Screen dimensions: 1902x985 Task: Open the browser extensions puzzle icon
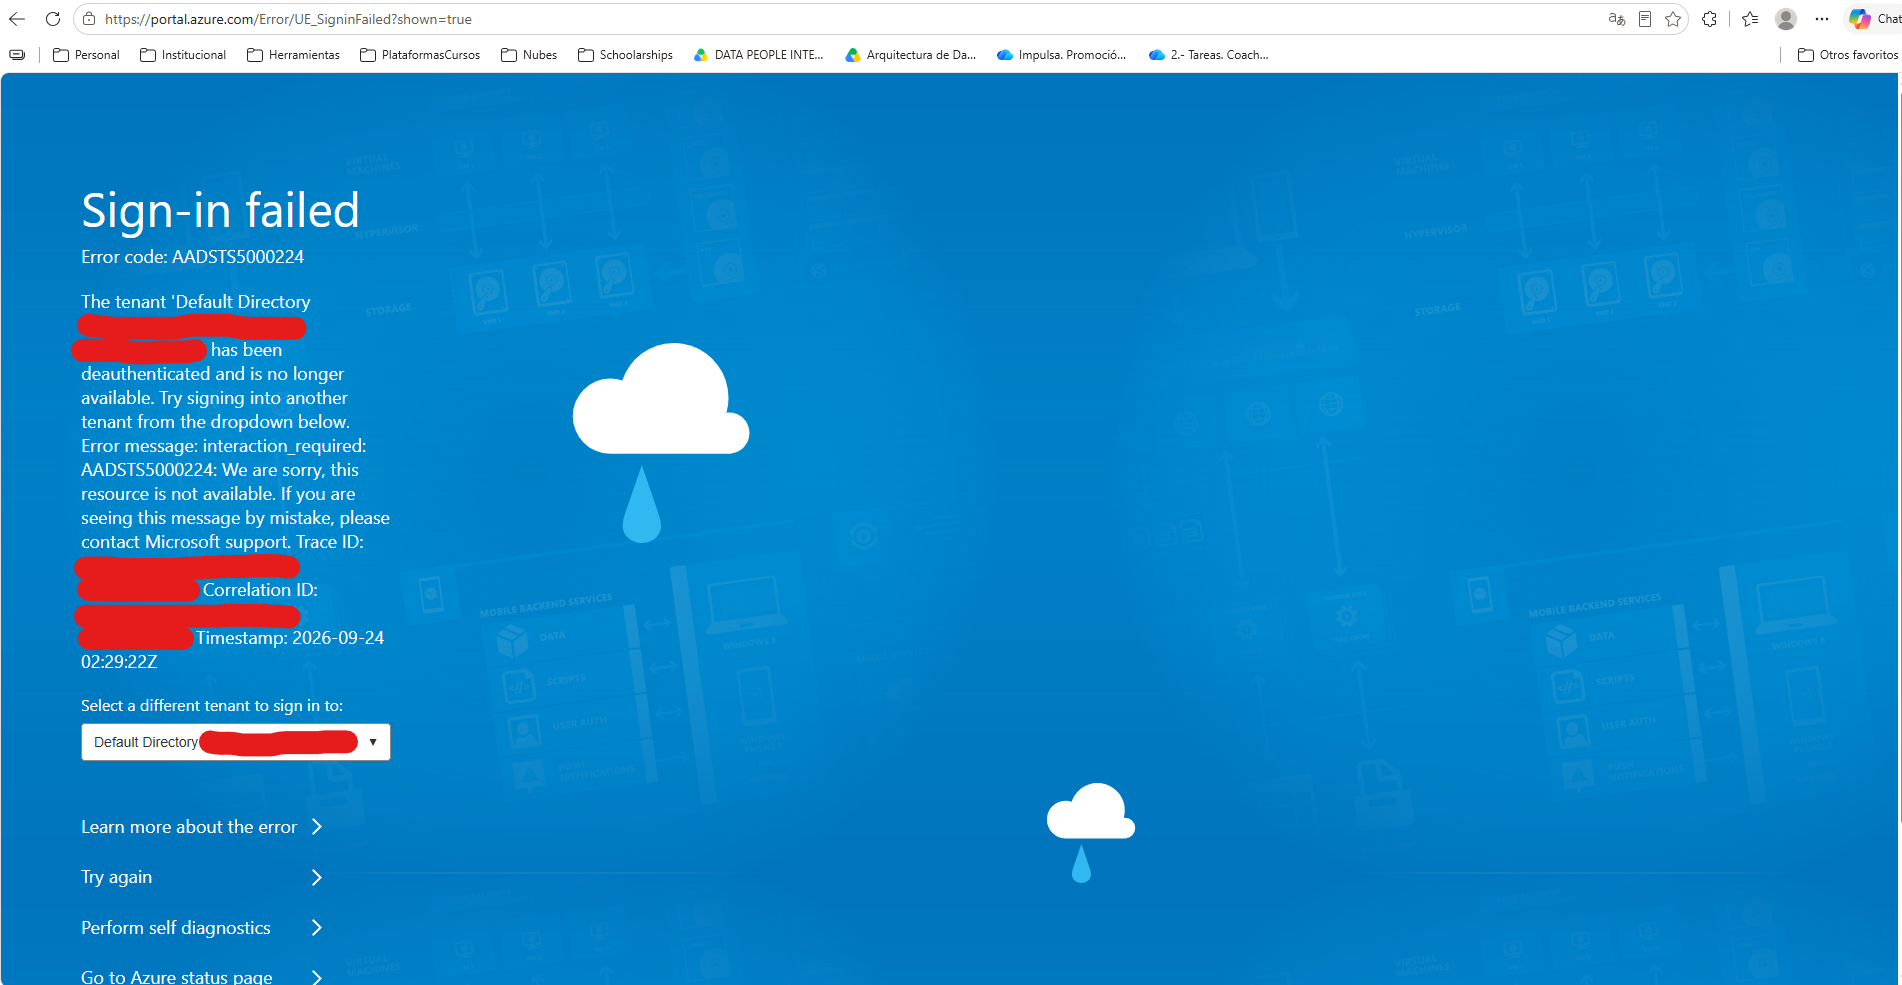[1709, 19]
